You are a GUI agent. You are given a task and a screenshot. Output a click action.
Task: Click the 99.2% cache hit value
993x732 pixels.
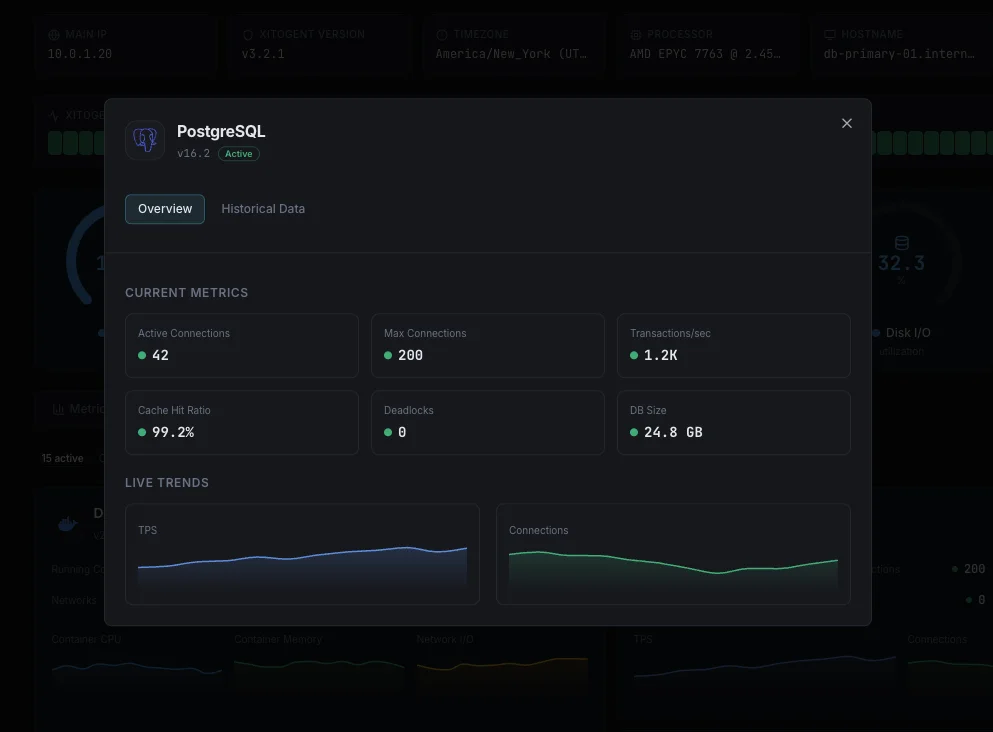coord(173,432)
